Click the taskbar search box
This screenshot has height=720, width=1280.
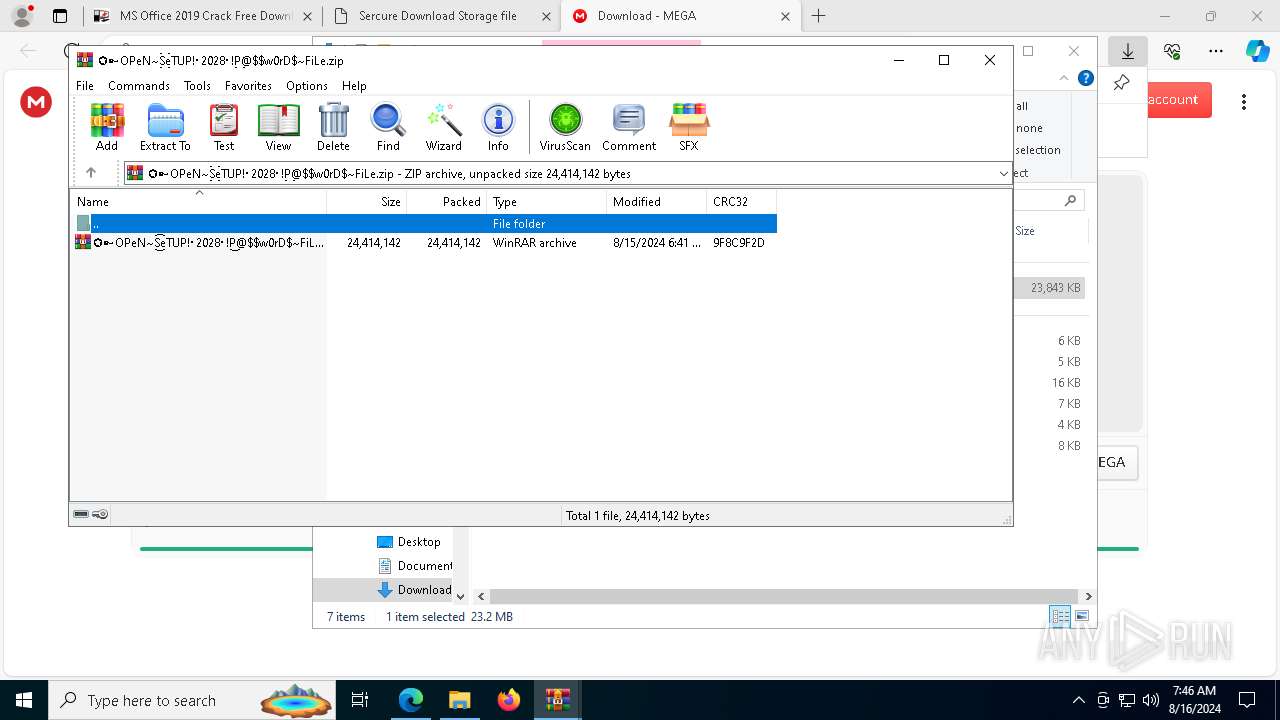pos(194,700)
